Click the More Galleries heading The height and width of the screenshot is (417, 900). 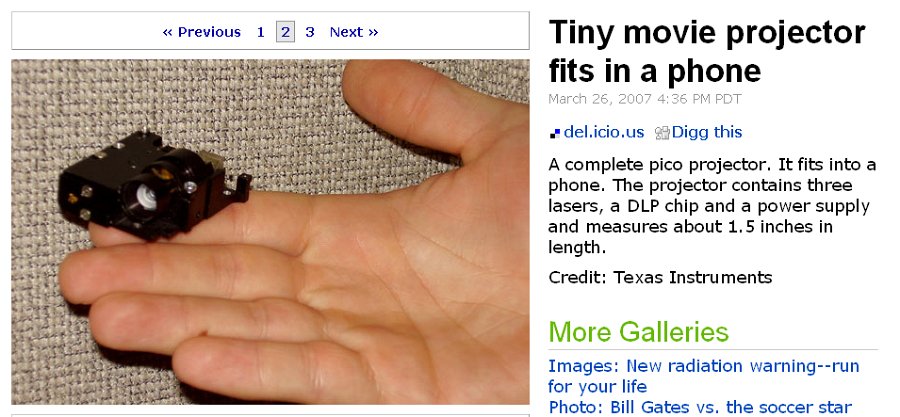click(638, 332)
